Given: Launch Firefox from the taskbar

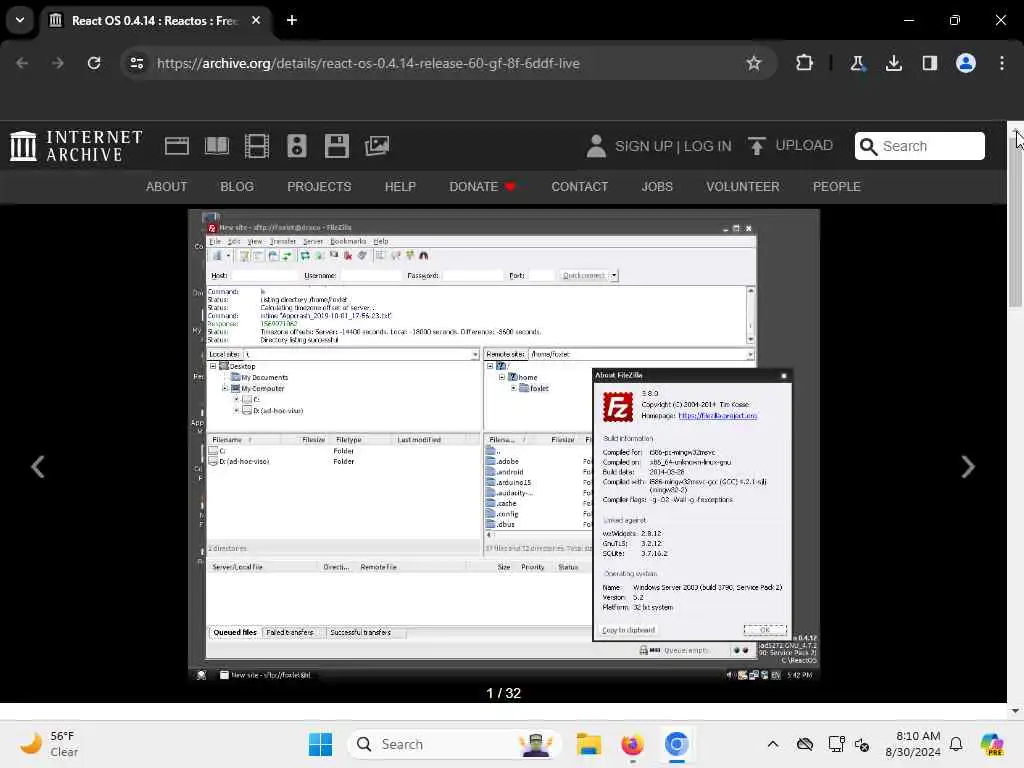Looking at the screenshot, I should [632, 744].
